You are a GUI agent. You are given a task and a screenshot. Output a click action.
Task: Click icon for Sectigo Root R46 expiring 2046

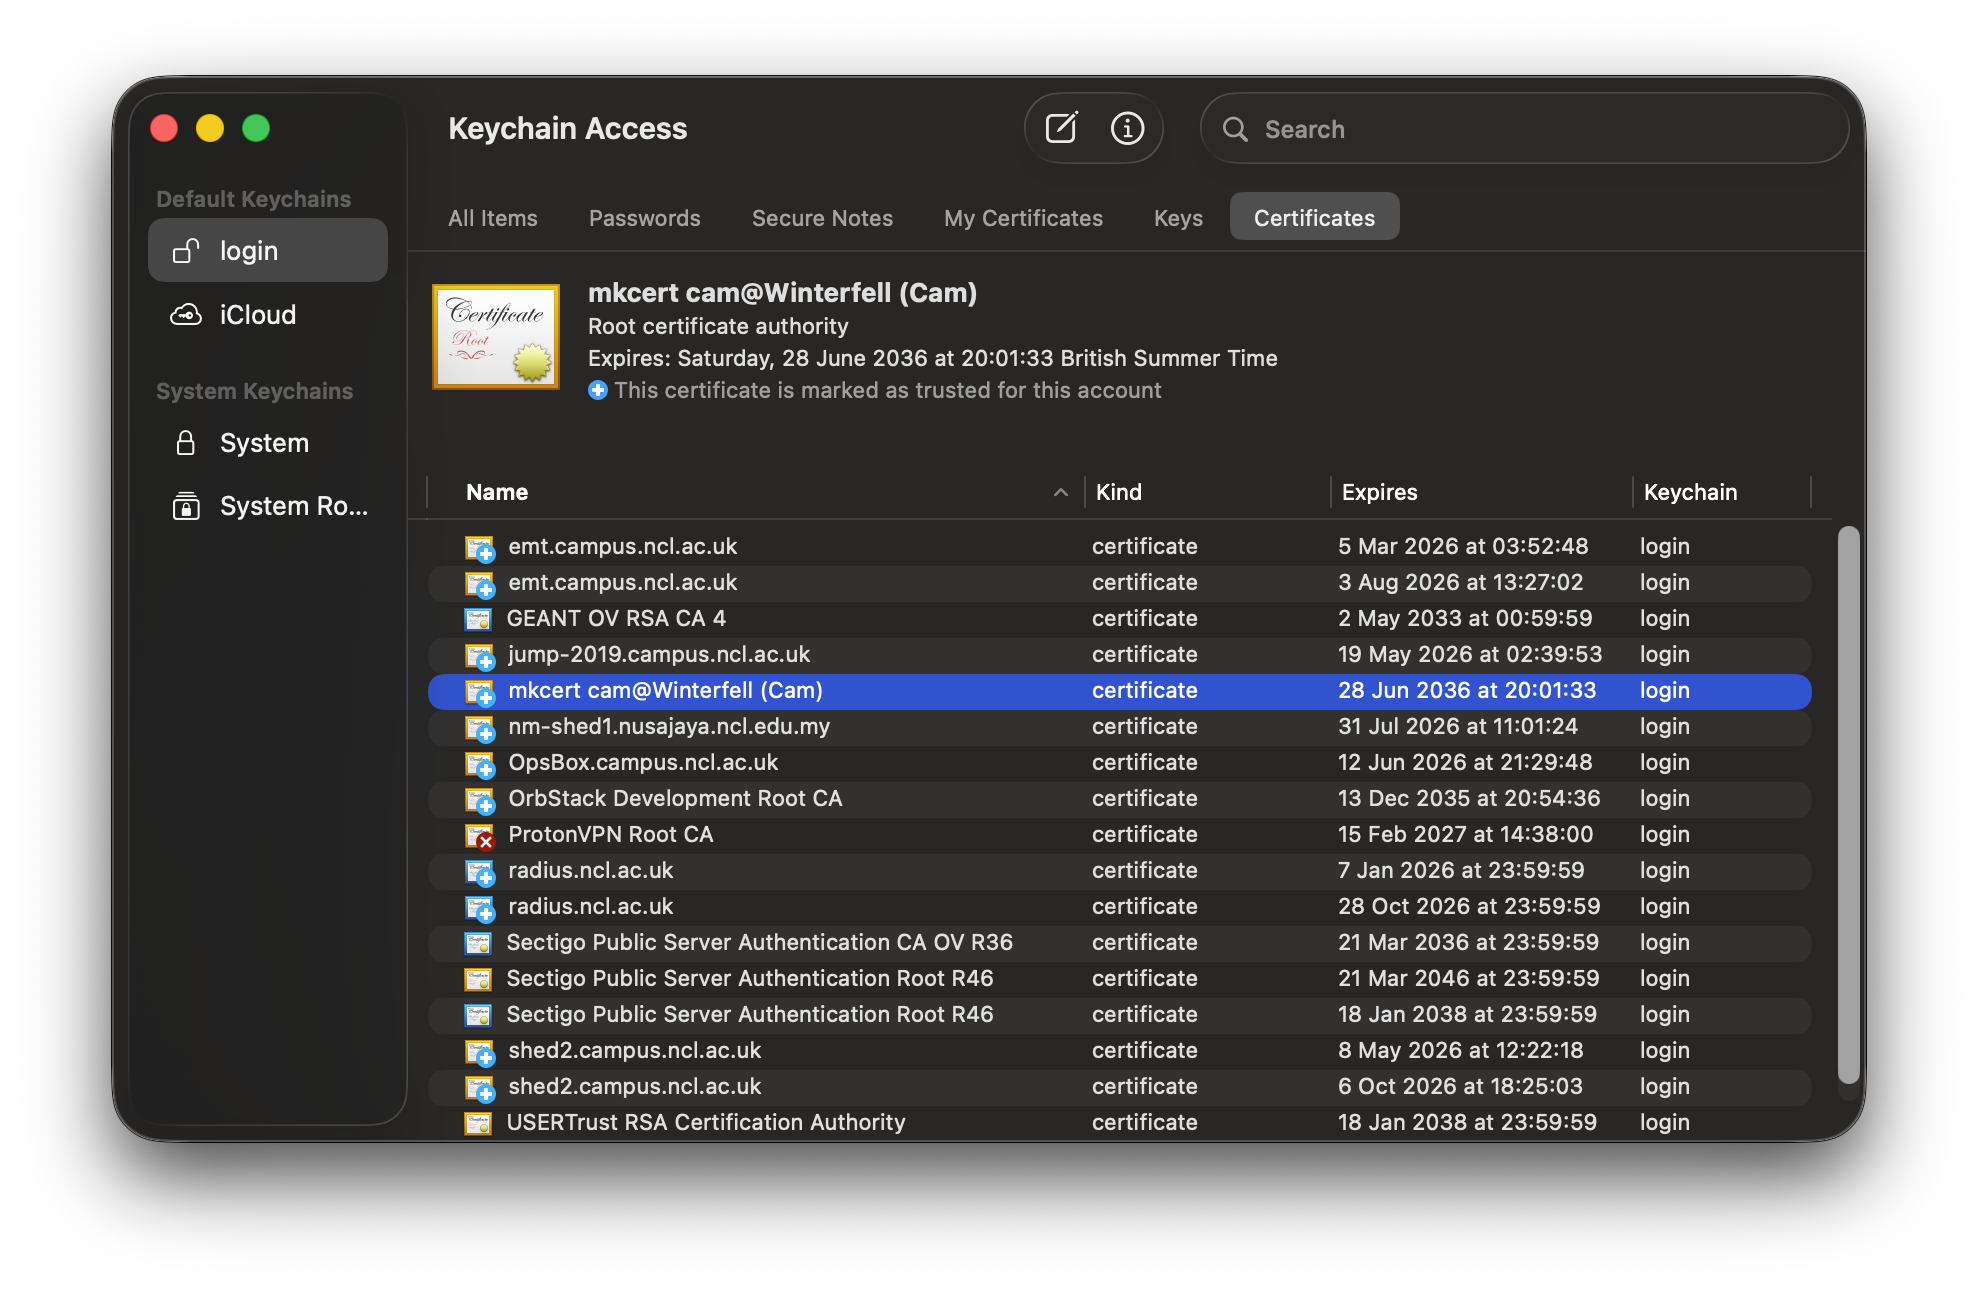[478, 979]
